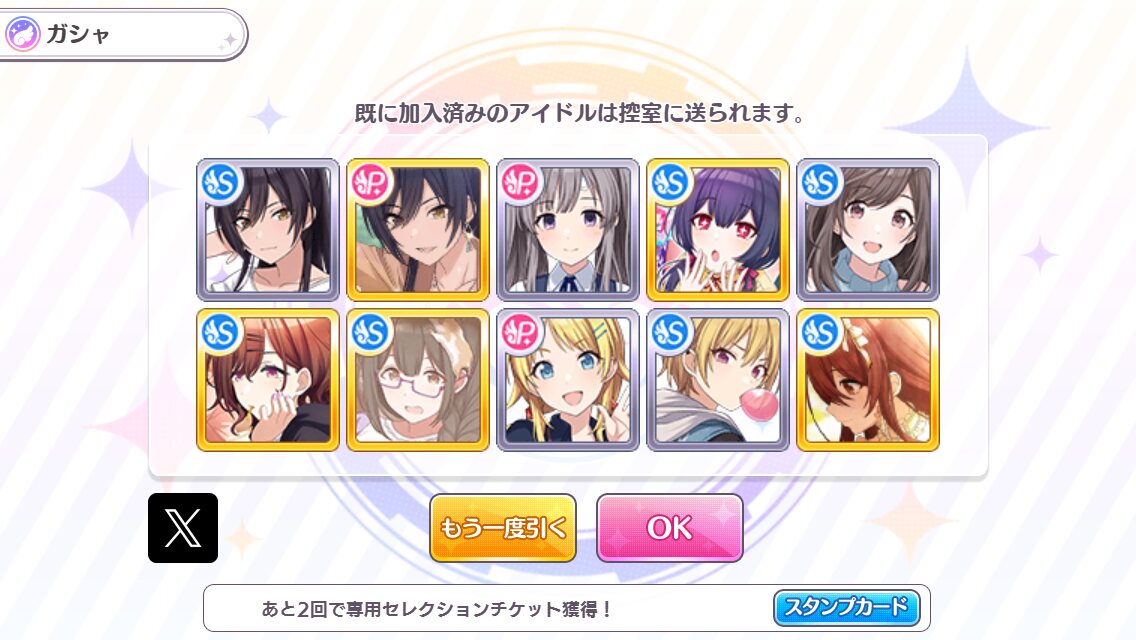The width and height of the screenshot is (1136, 640).
Task: Select the purple-haired surprised idol card
Action: pos(718,230)
